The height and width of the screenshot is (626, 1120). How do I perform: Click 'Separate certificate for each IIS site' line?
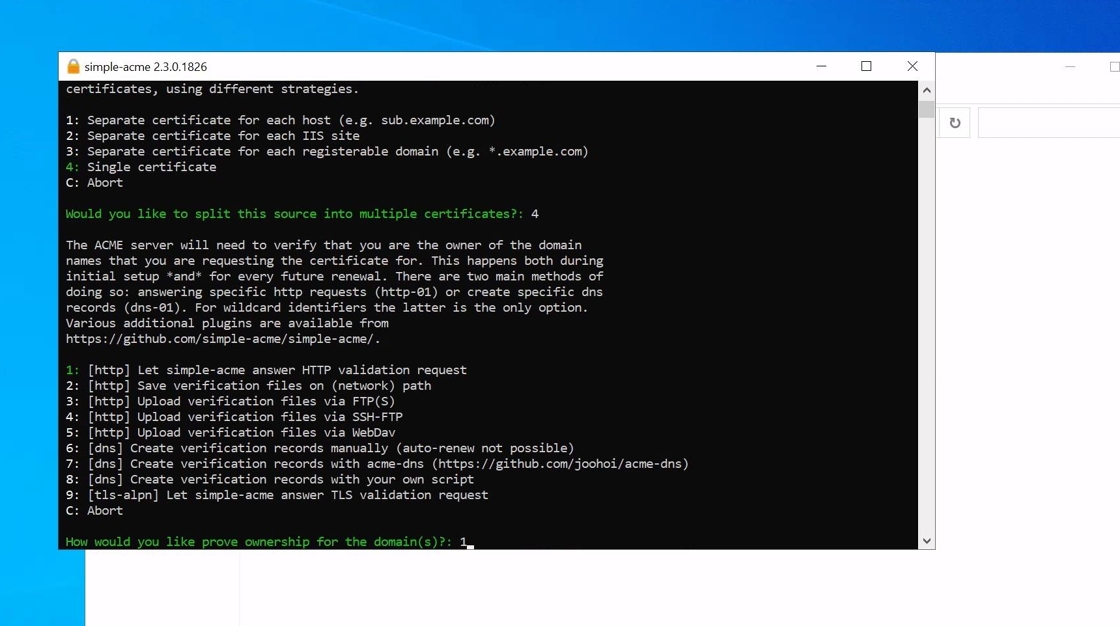tap(212, 136)
